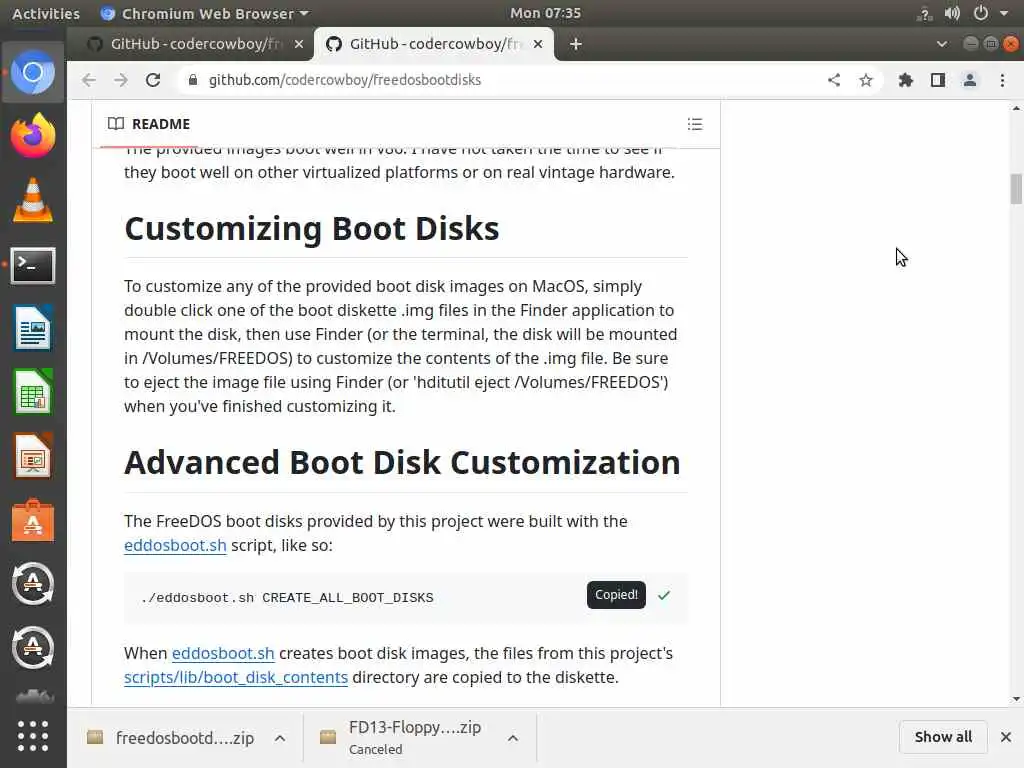Toggle the browser side panel
The width and height of the screenshot is (1024, 768).
(938, 80)
